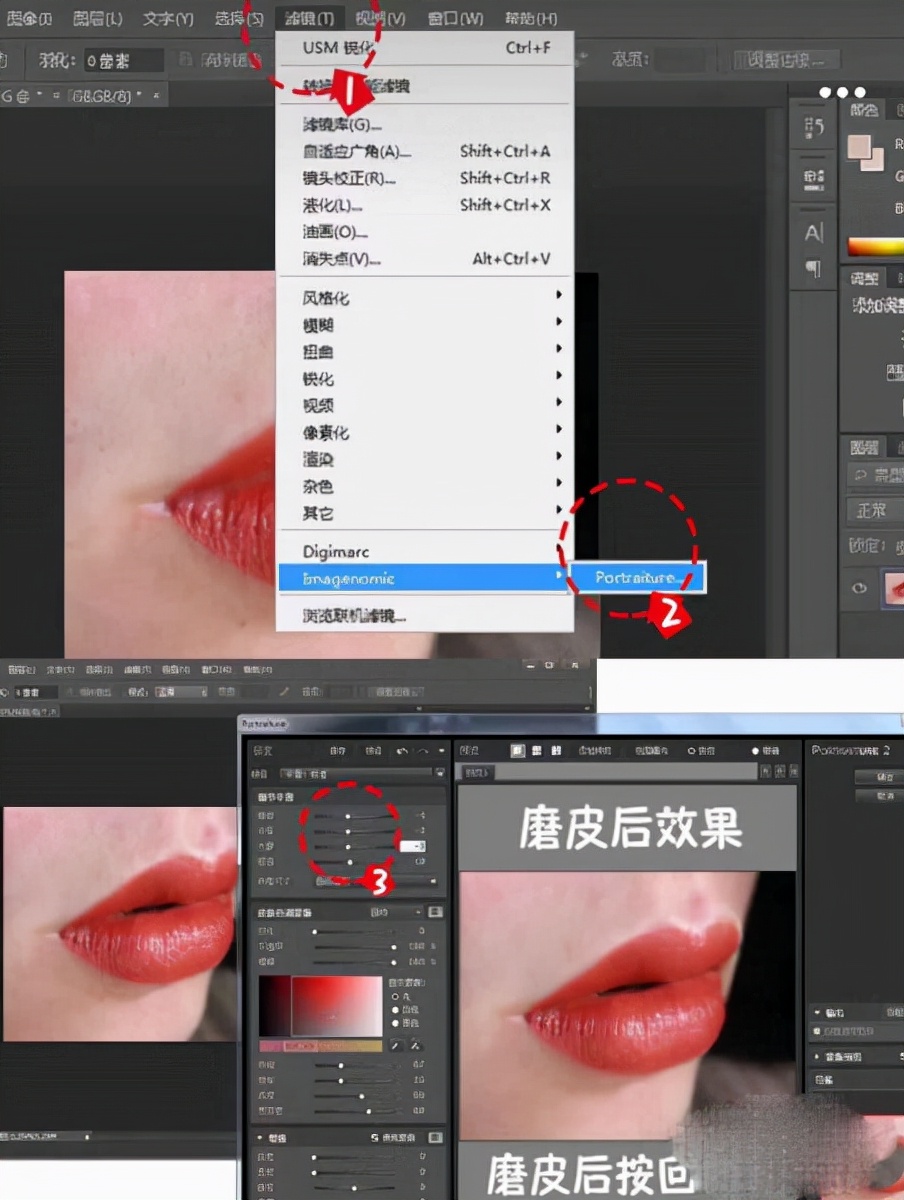904x1200 pixels.
Task: Select the third mask display radio option
Action: [x=396, y=1023]
